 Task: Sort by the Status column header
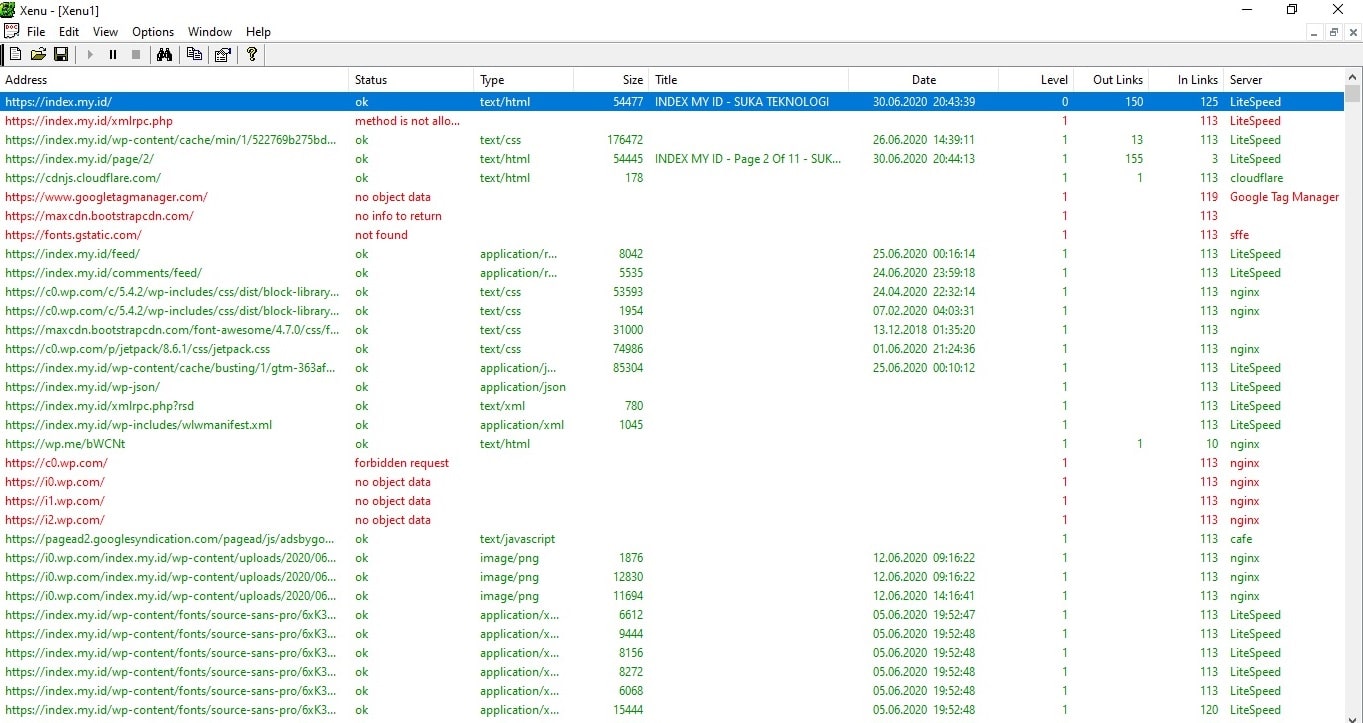coord(412,79)
